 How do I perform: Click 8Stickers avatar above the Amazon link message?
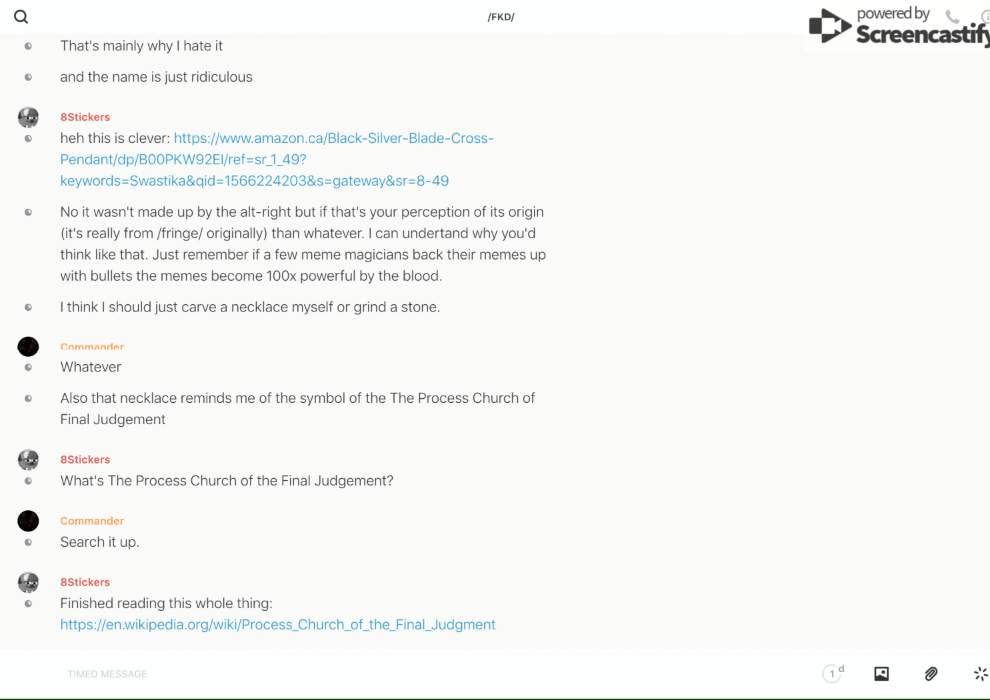pyautogui.click(x=28, y=117)
